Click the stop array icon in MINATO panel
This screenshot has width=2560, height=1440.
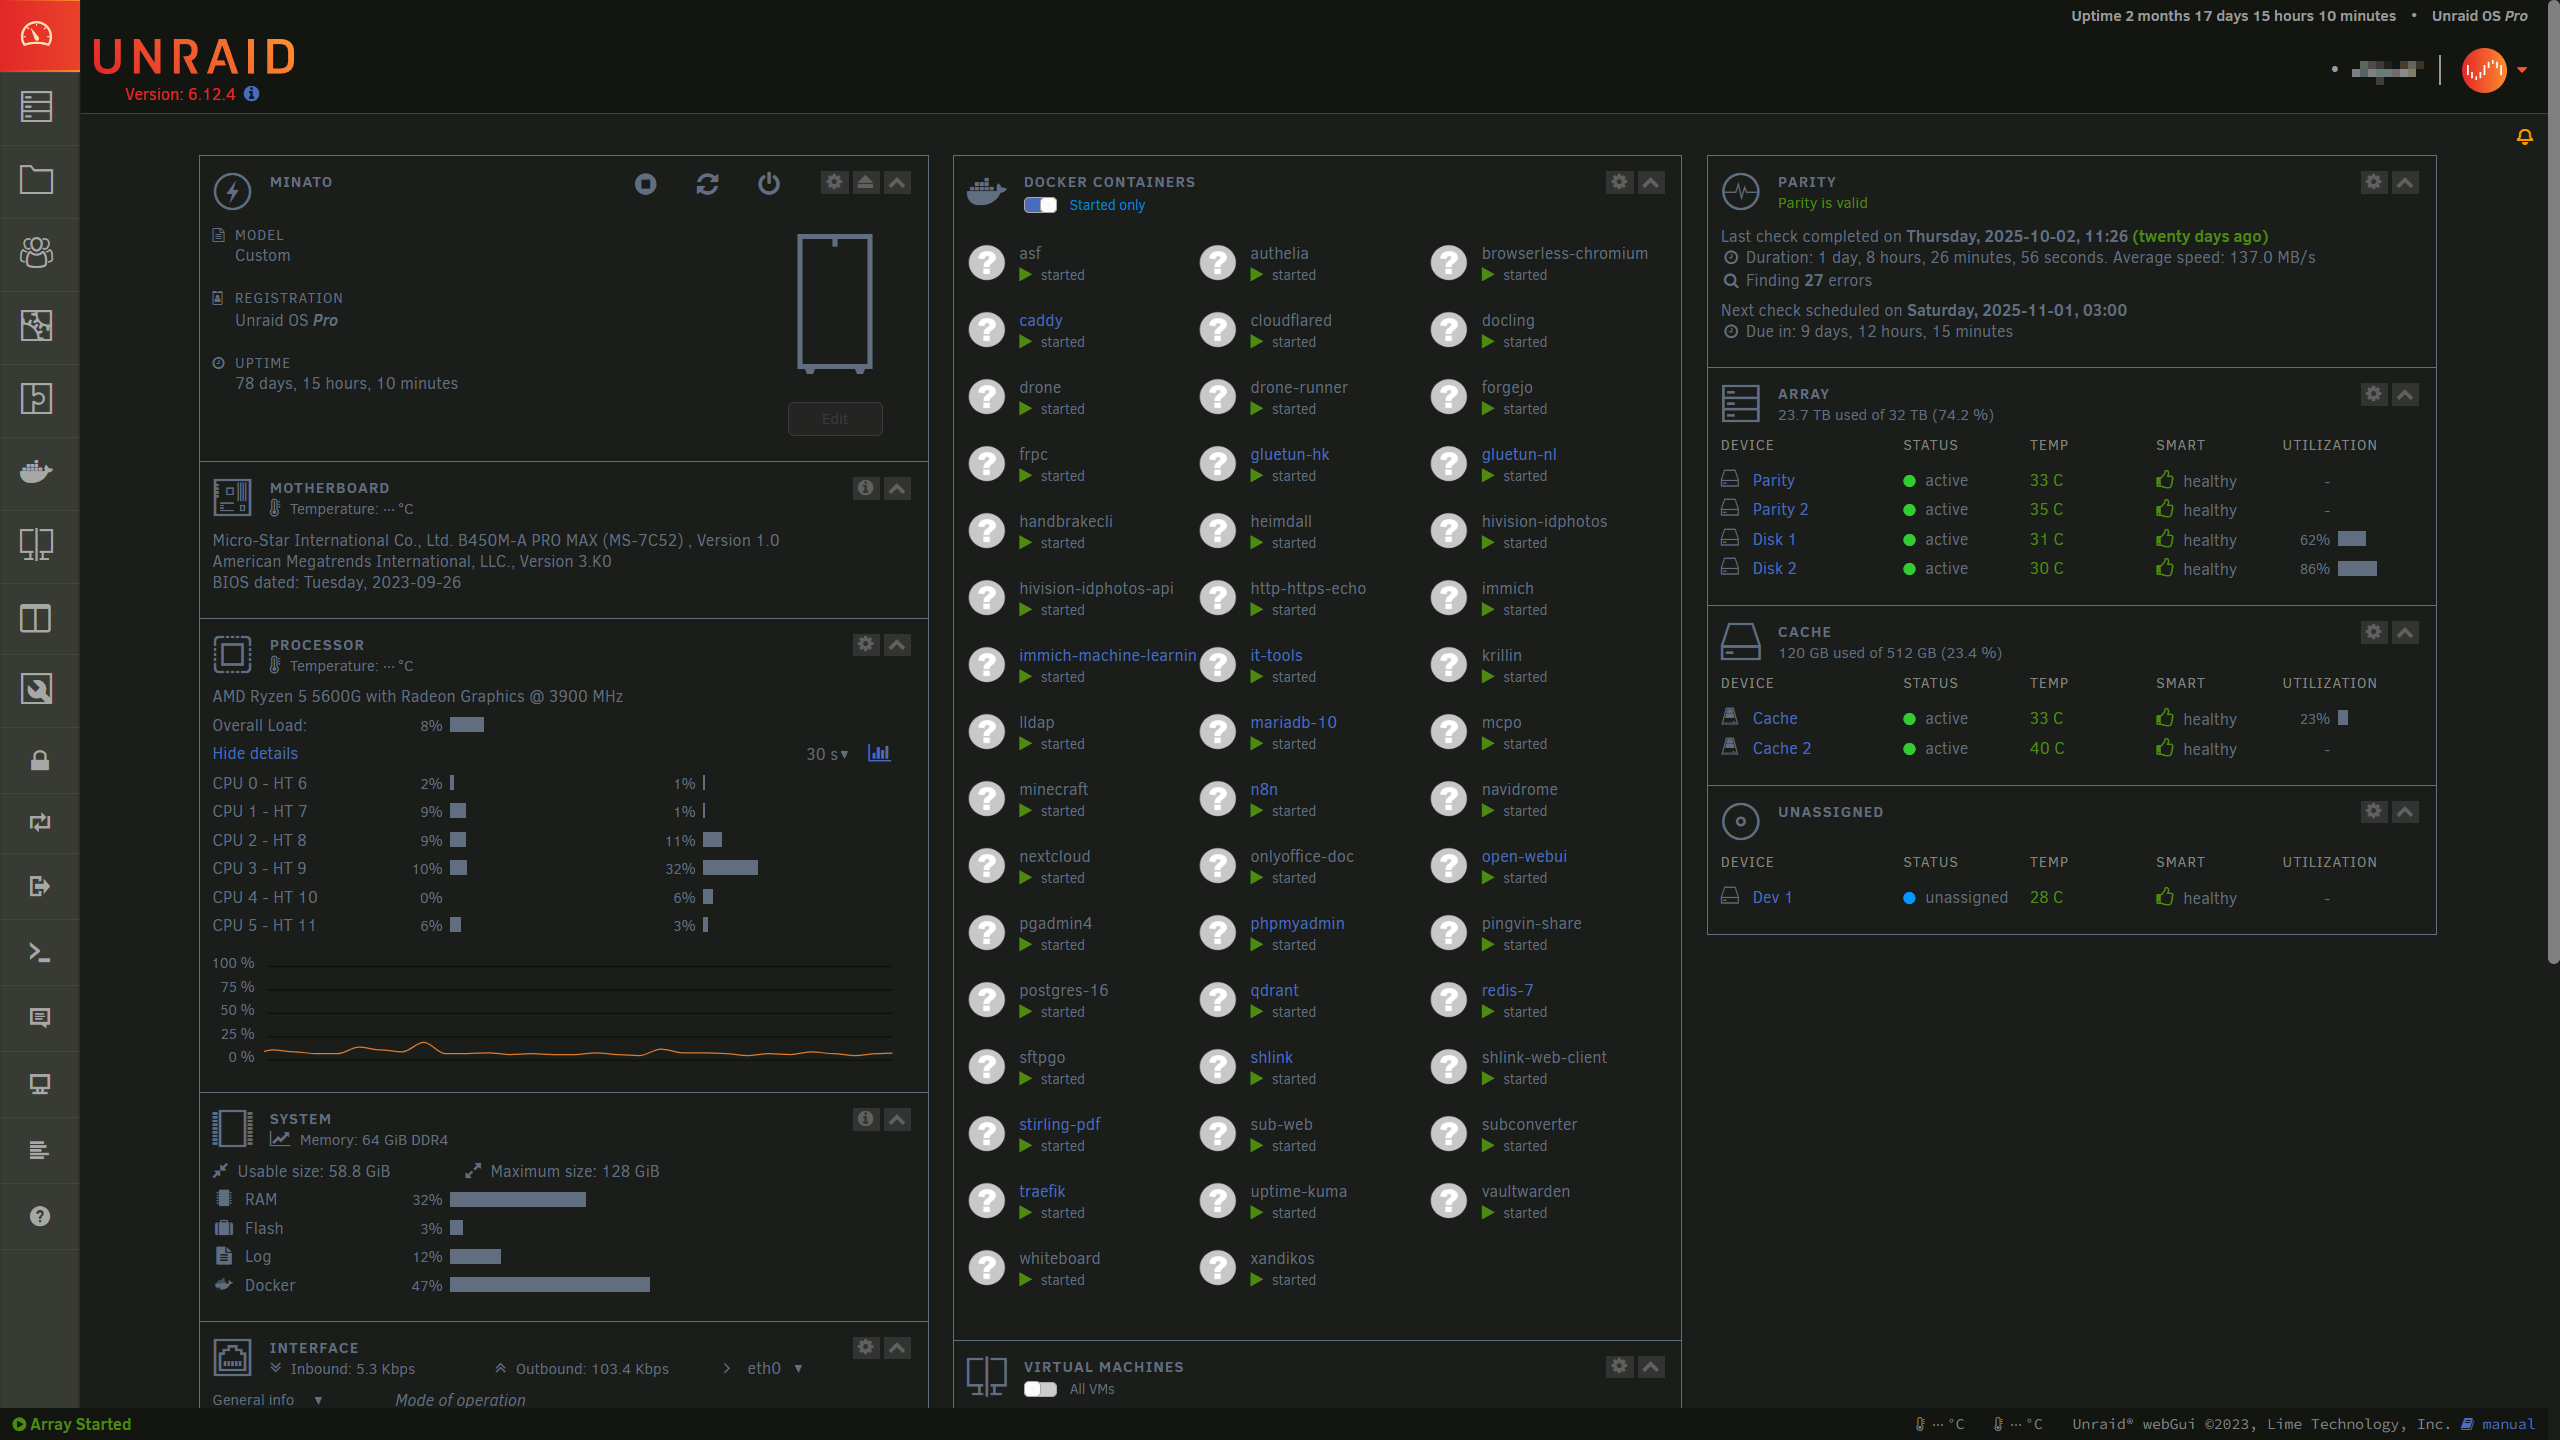[645, 184]
